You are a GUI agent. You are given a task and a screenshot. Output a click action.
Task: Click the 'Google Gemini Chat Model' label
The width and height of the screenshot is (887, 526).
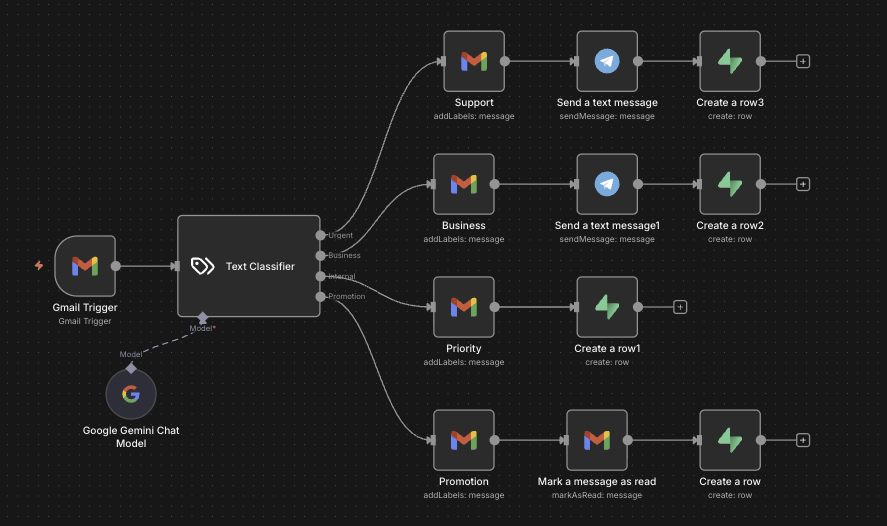pos(131,437)
